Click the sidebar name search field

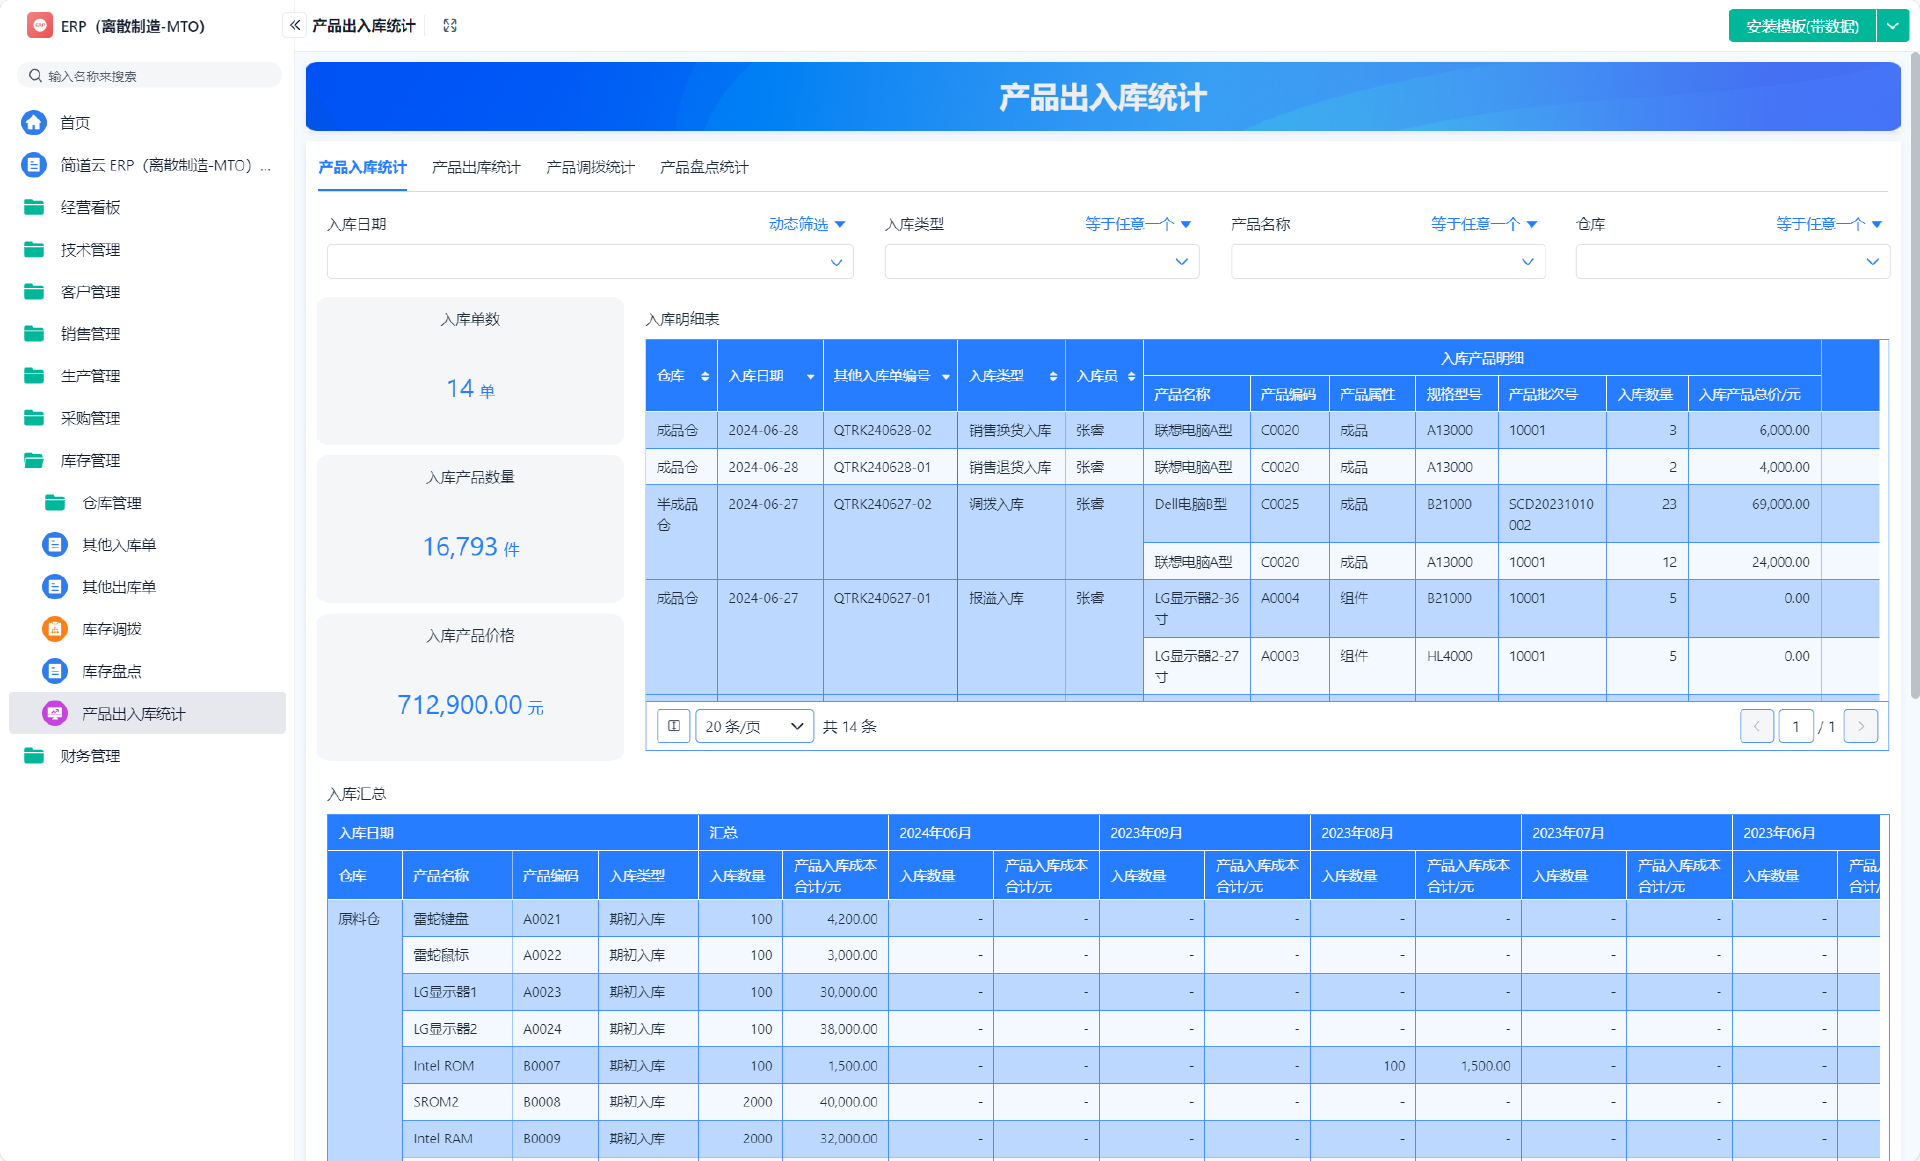(150, 76)
